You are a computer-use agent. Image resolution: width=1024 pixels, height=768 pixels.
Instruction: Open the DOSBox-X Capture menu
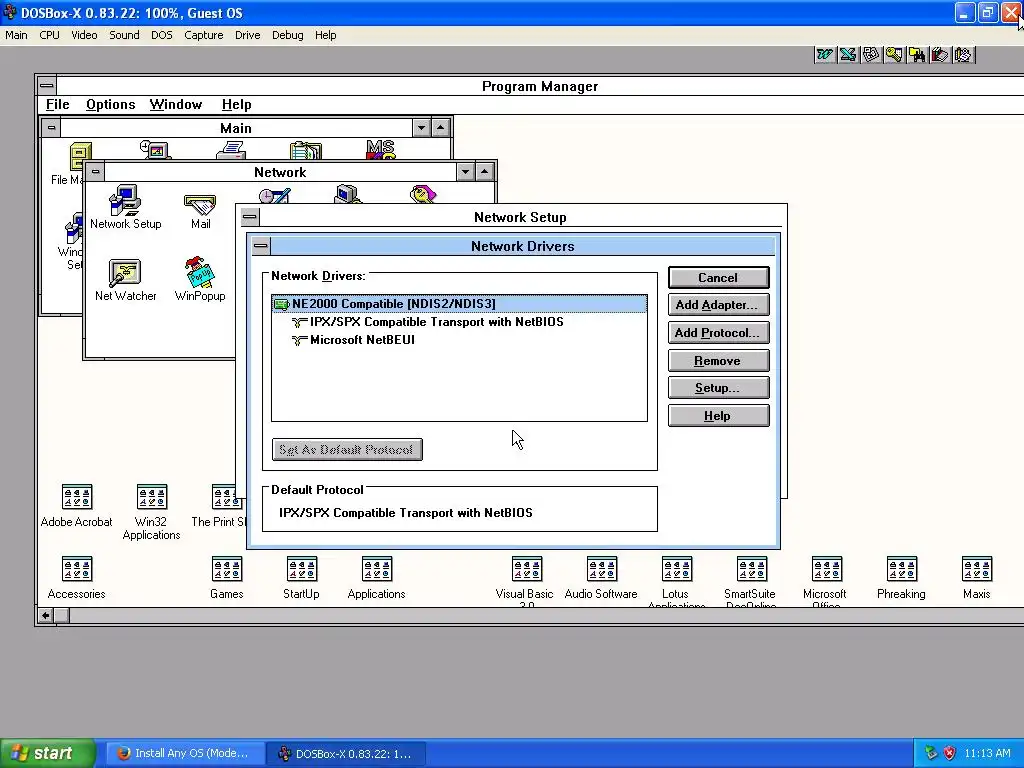coord(203,35)
